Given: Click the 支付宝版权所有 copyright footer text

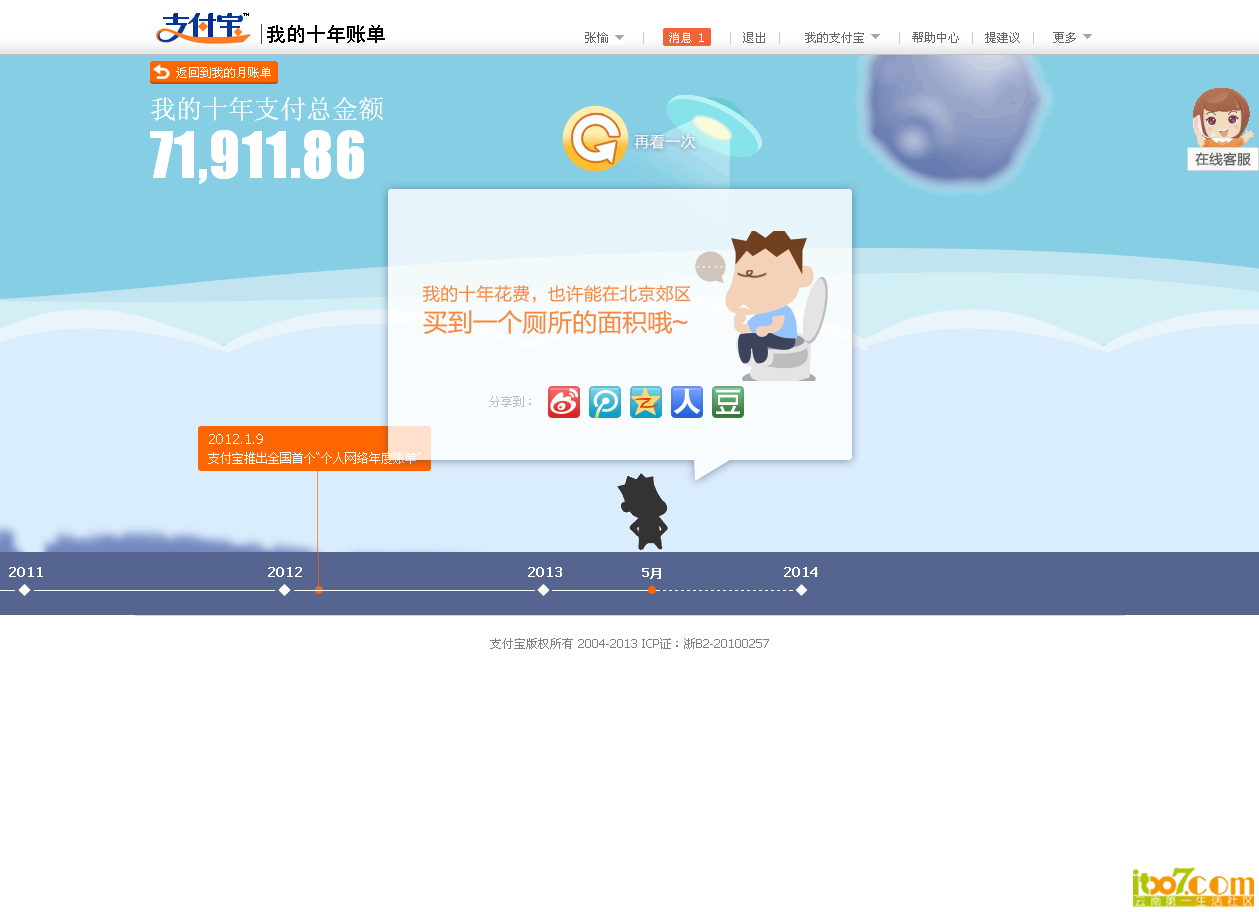Looking at the screenshot, I should click(x=629, y=644).
